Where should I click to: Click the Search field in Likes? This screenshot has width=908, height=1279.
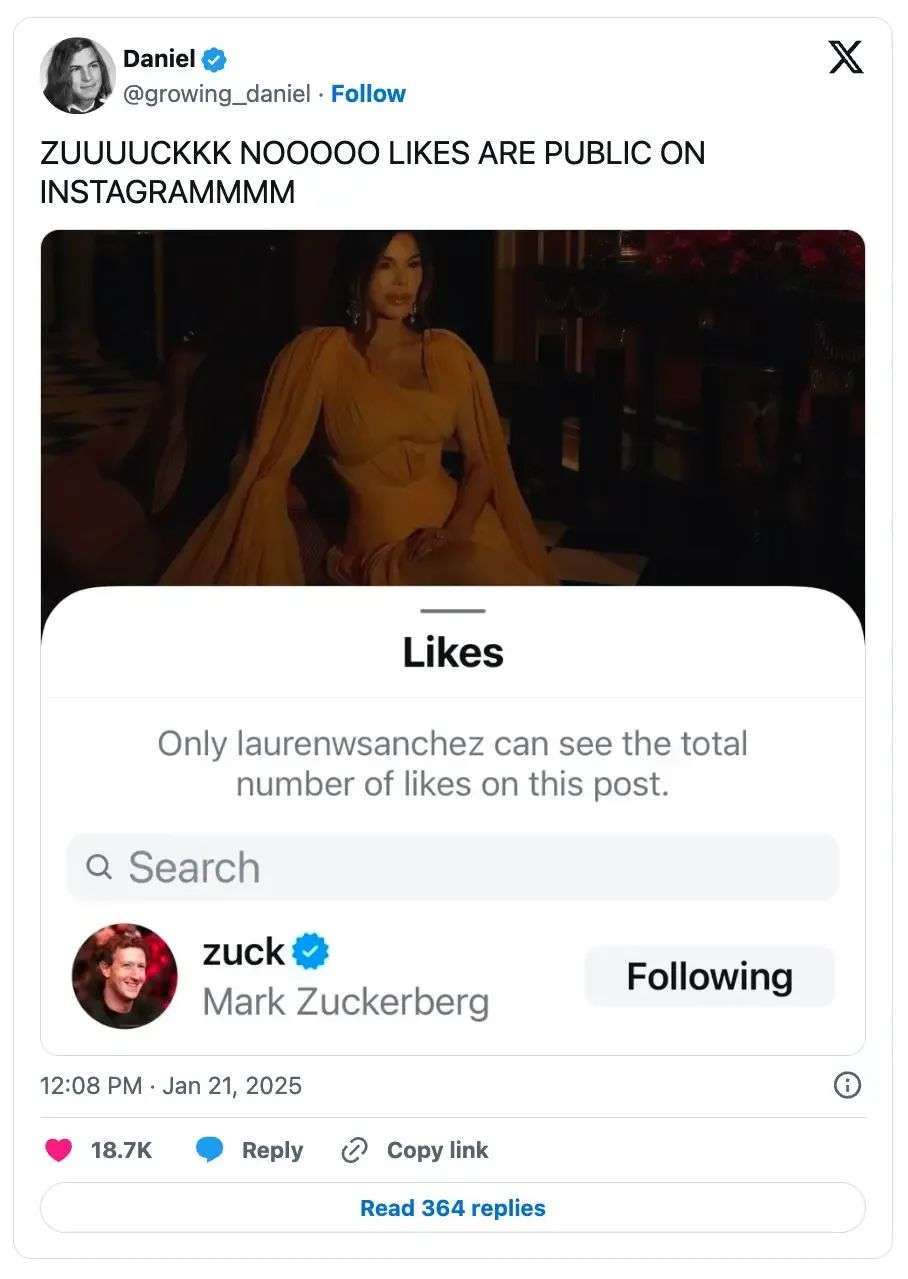pyautogui.click(x=453, y=867)
